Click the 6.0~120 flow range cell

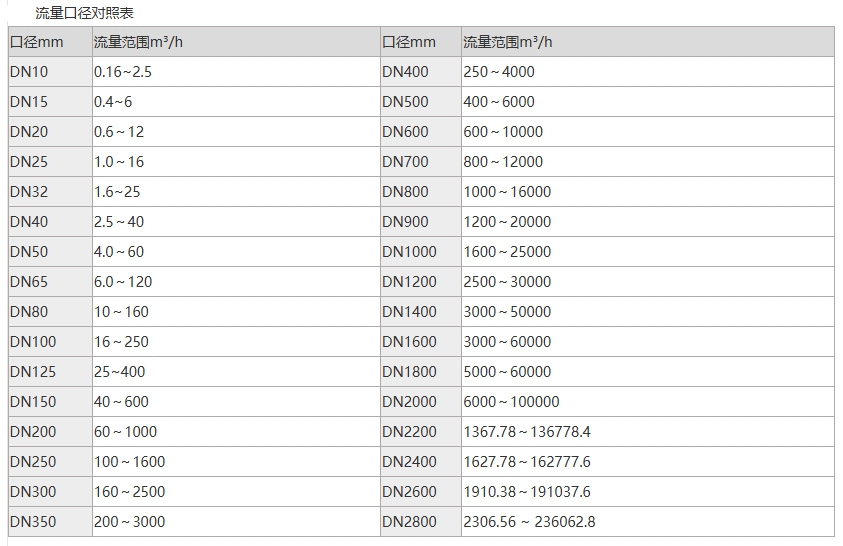123,282
